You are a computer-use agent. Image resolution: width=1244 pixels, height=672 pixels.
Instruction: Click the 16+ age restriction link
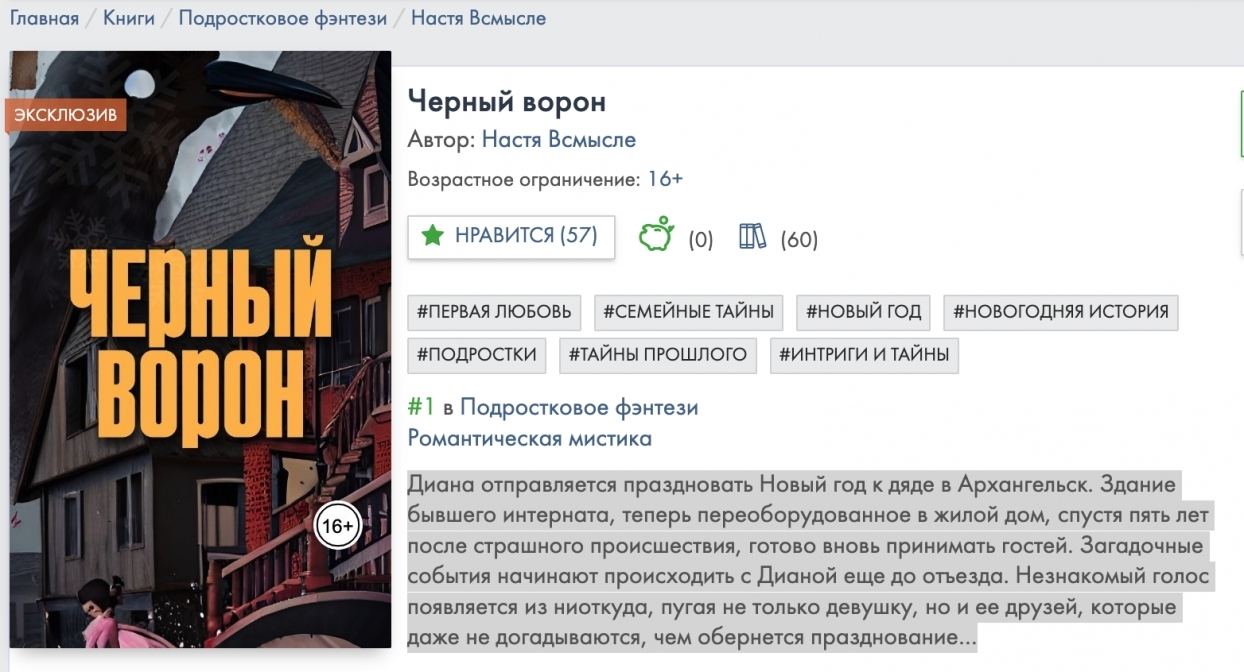point(665,179)
